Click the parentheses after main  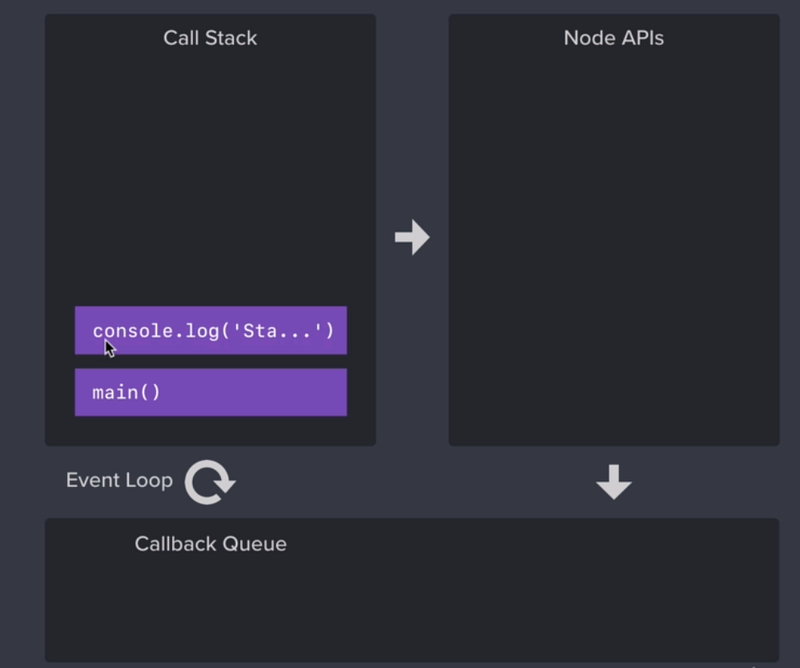(x=150, y=392)
